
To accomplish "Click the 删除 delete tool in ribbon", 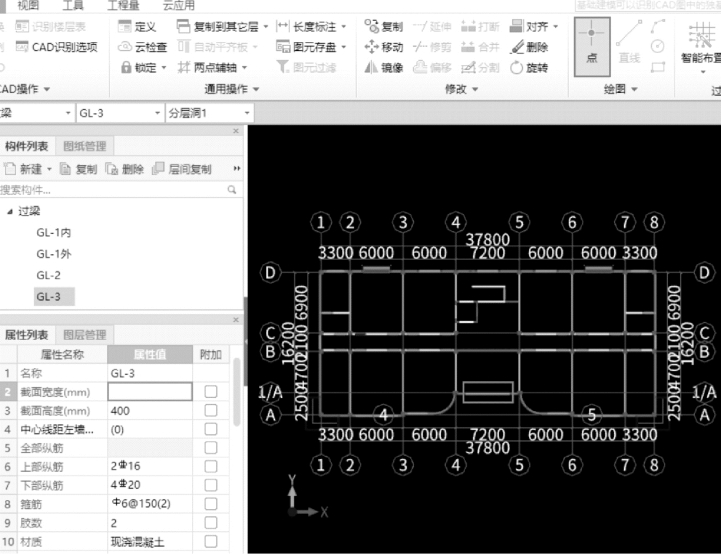I will point(529,47).
